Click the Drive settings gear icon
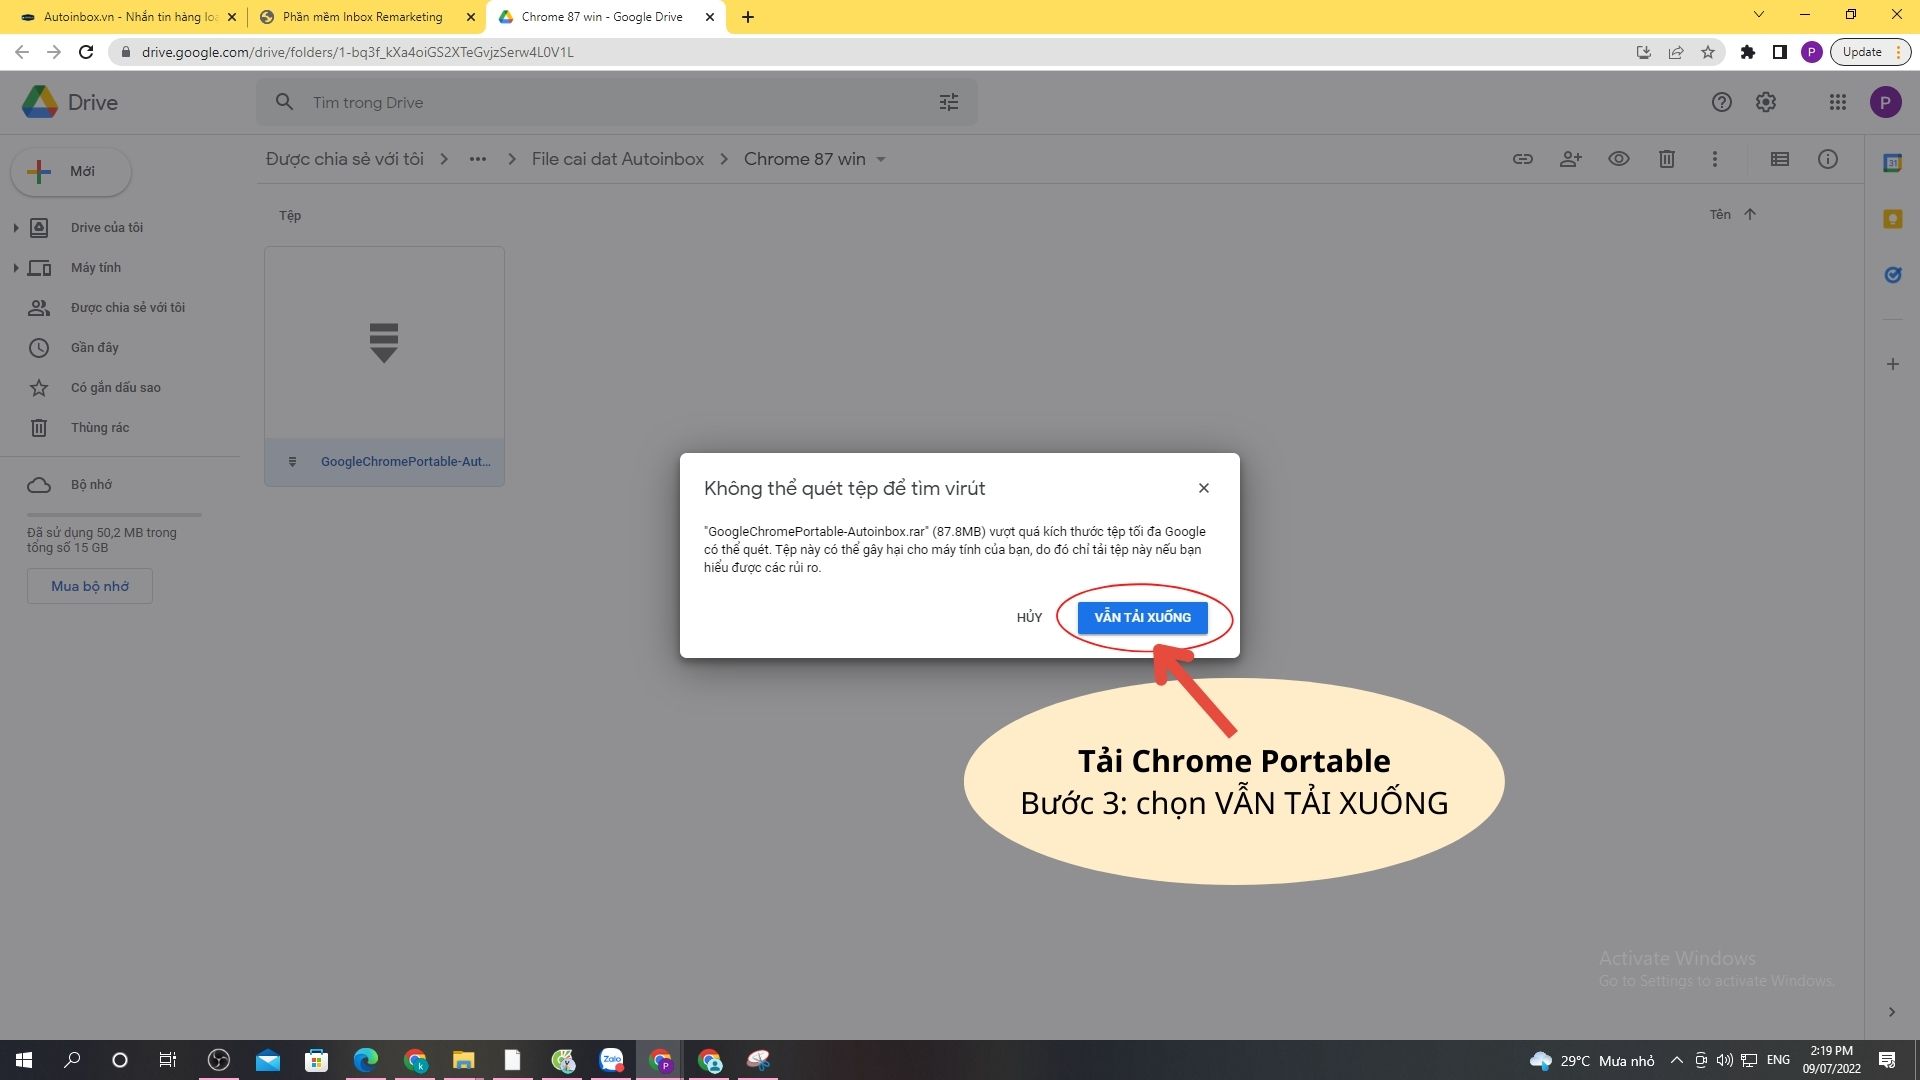This screenshot has height=1080, width=1920. 1766,102
